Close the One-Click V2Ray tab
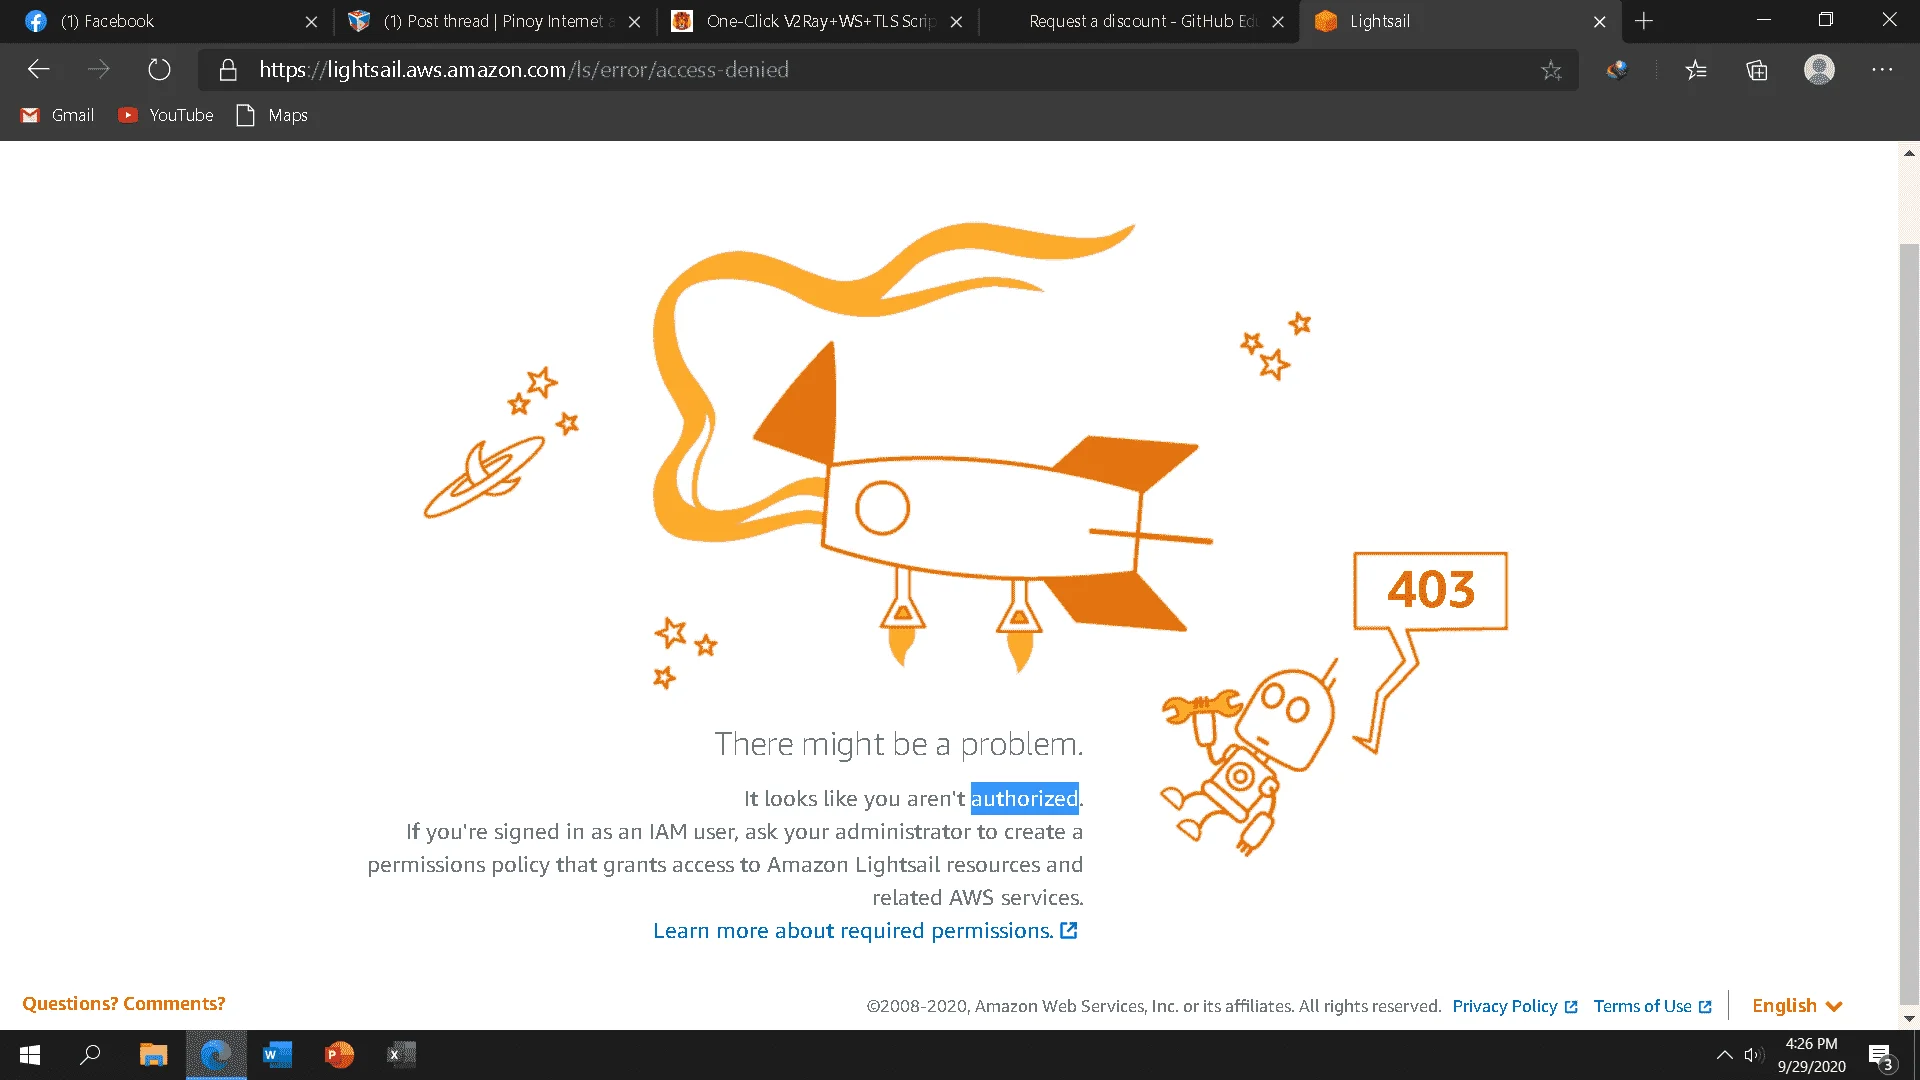This screenshot has height=1080, width=1920. pos(956,21)
